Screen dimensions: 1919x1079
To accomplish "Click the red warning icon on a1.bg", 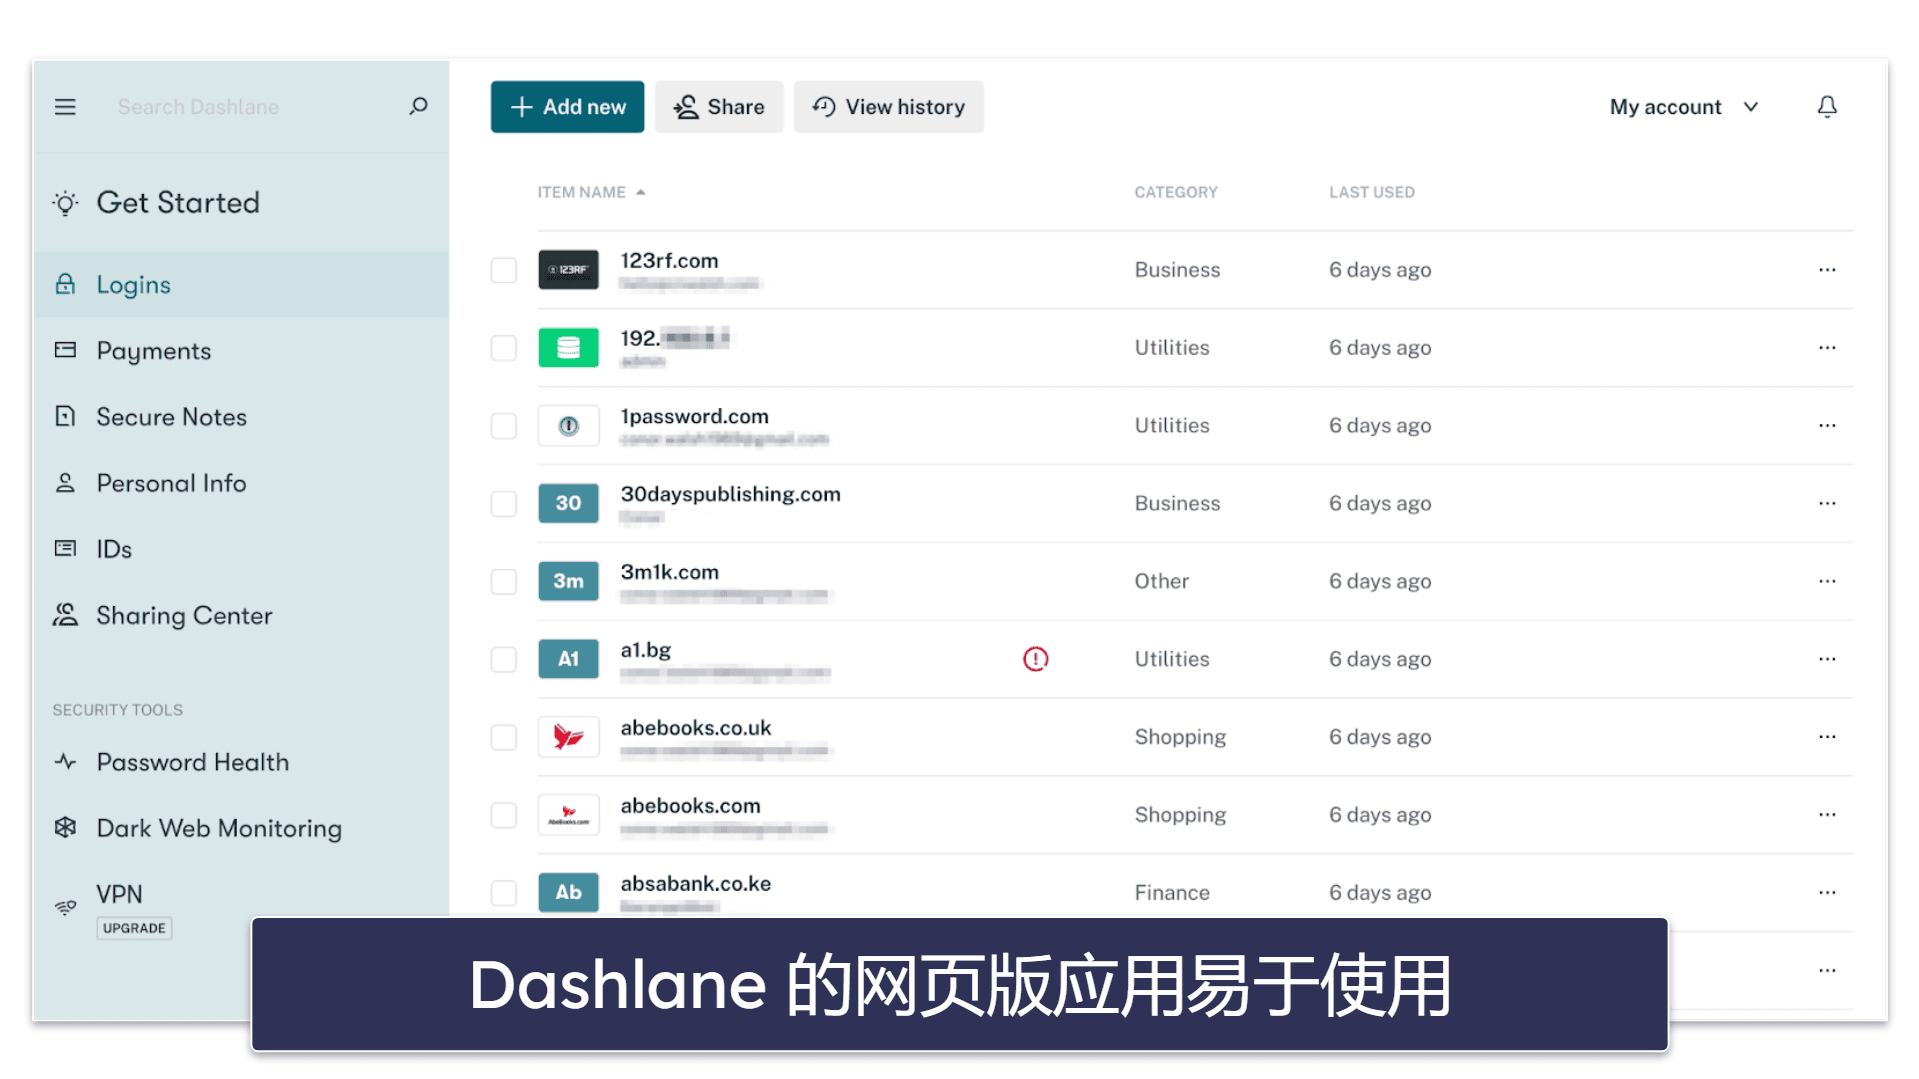I will click(1035, 659).
